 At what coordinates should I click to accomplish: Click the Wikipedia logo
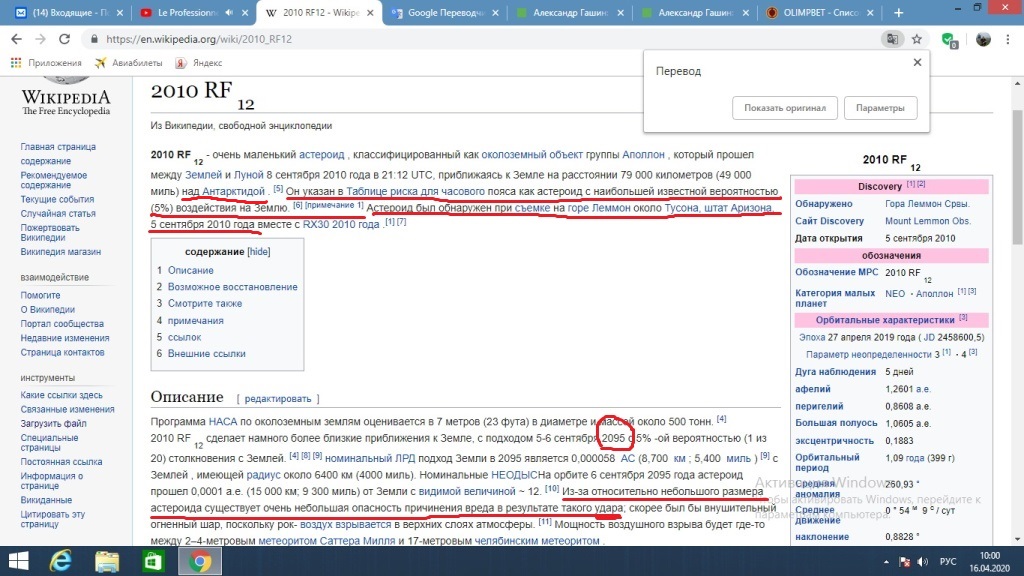click(66, 97)
